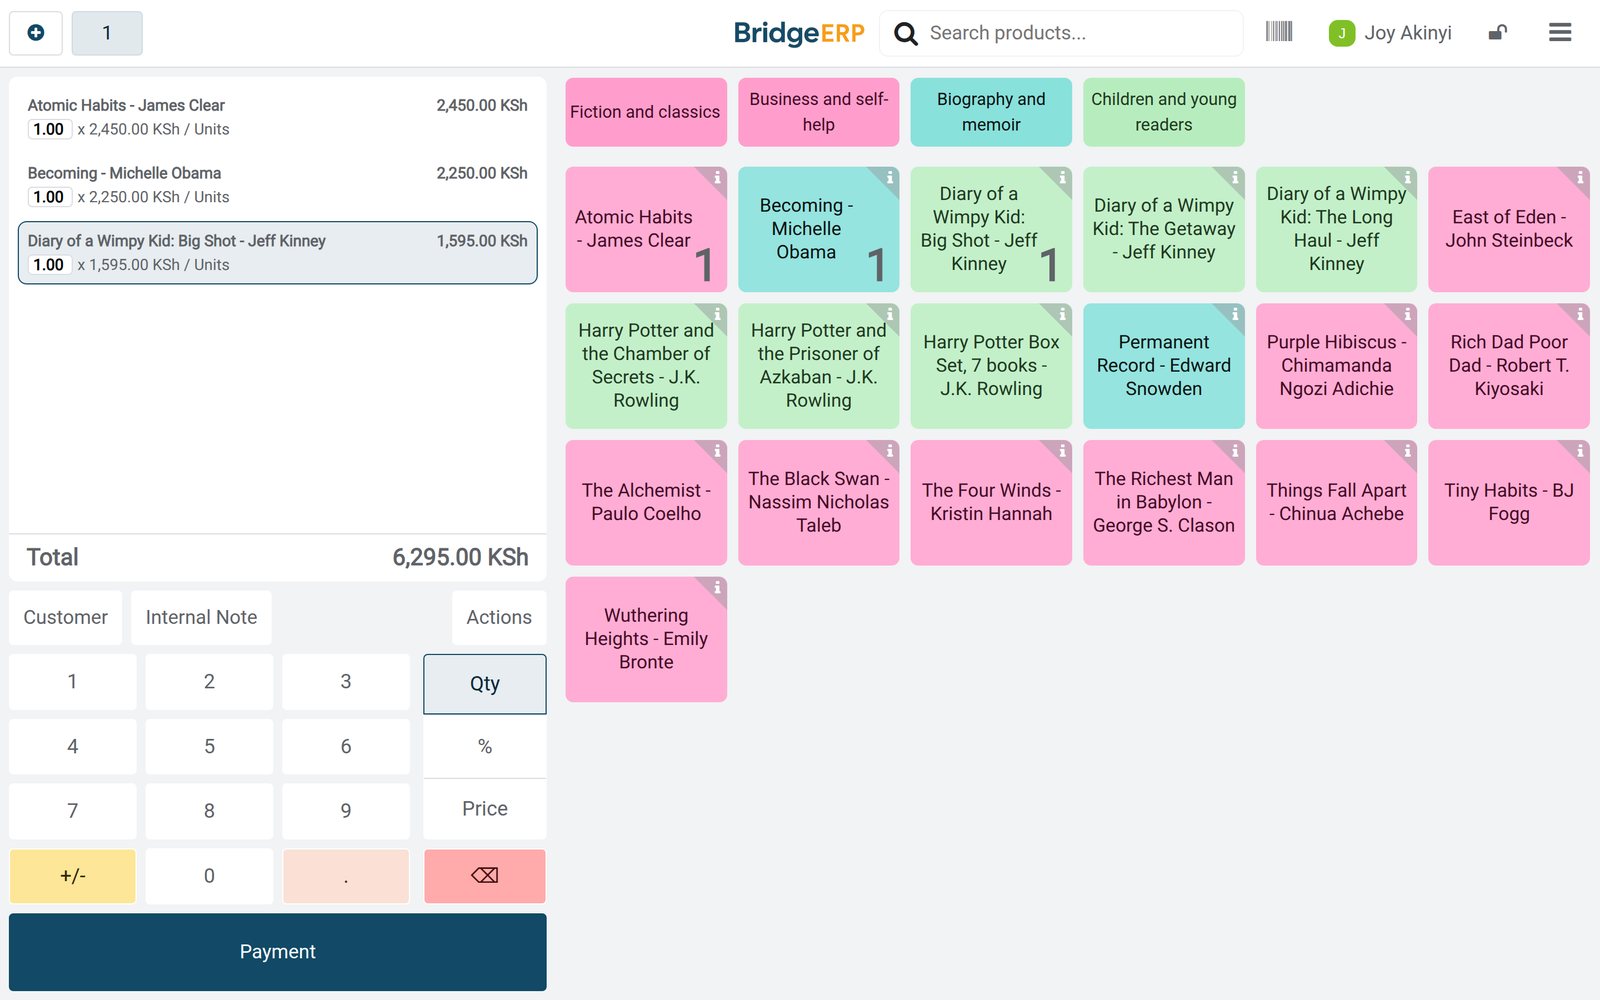Click info icon on Wuthering Heights tile
Screen dimensions: 1600x1000
[x=716, y=588]
